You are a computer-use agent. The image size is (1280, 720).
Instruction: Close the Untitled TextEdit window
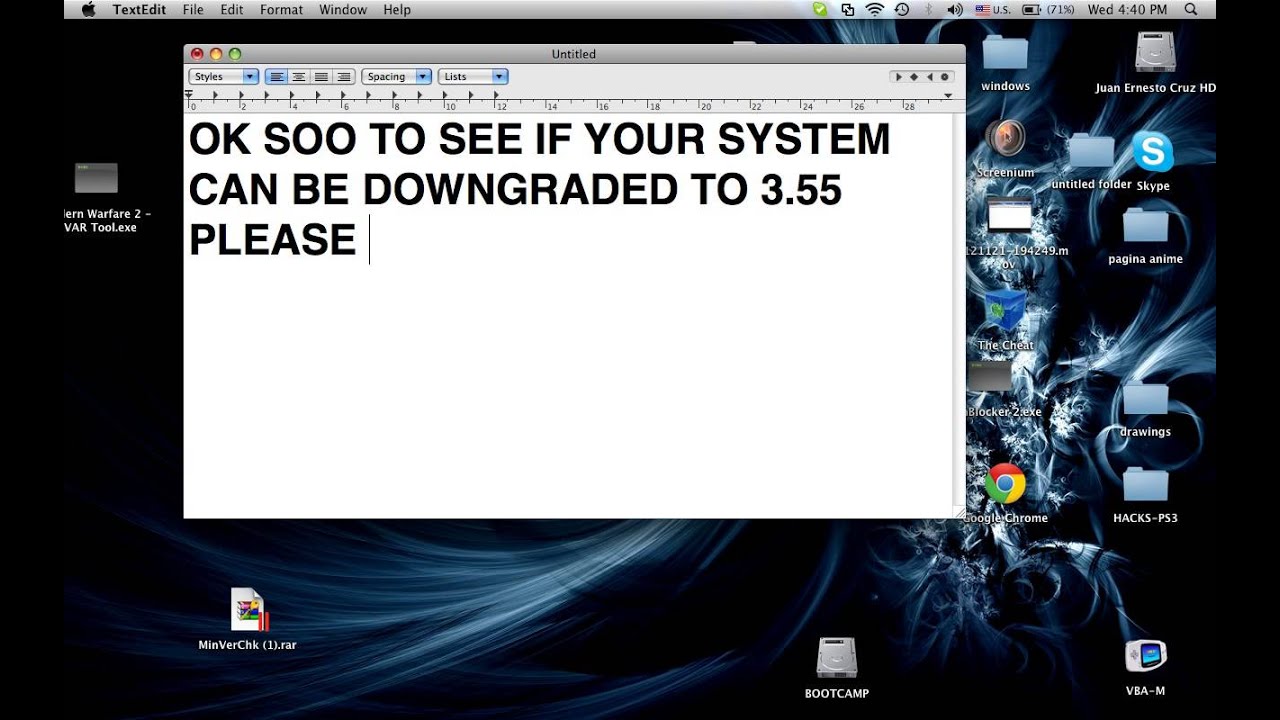(x=197, y=54)
